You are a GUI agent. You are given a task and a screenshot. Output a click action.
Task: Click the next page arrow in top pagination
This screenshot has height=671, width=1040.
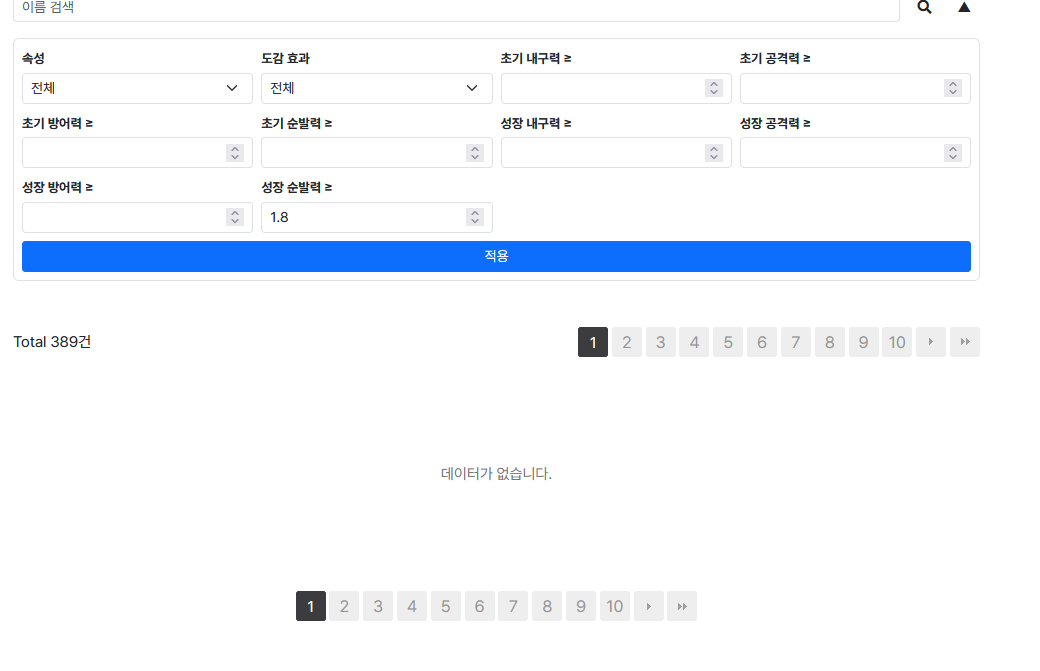[x=930, y=342]
